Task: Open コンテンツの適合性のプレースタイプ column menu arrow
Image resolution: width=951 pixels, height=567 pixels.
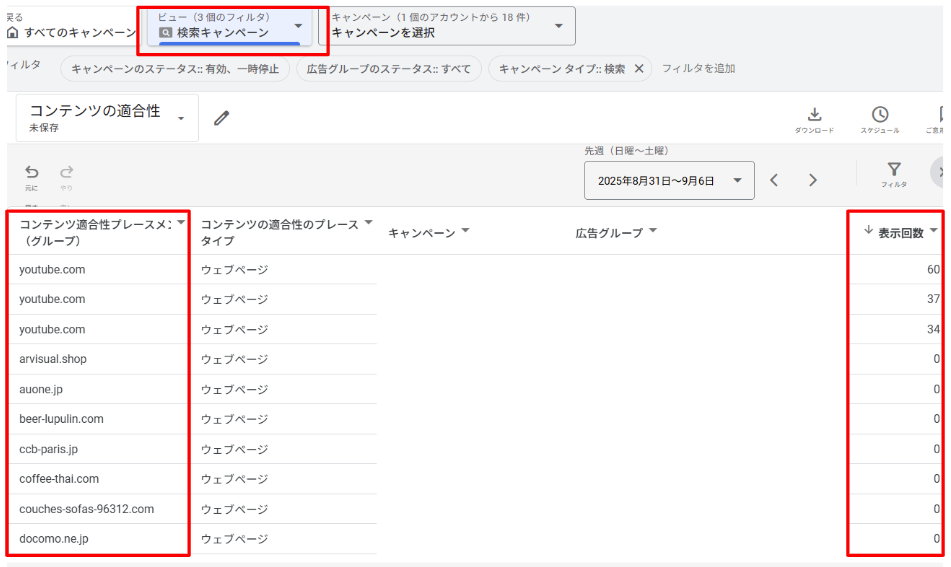Action: tap(368, 223)
